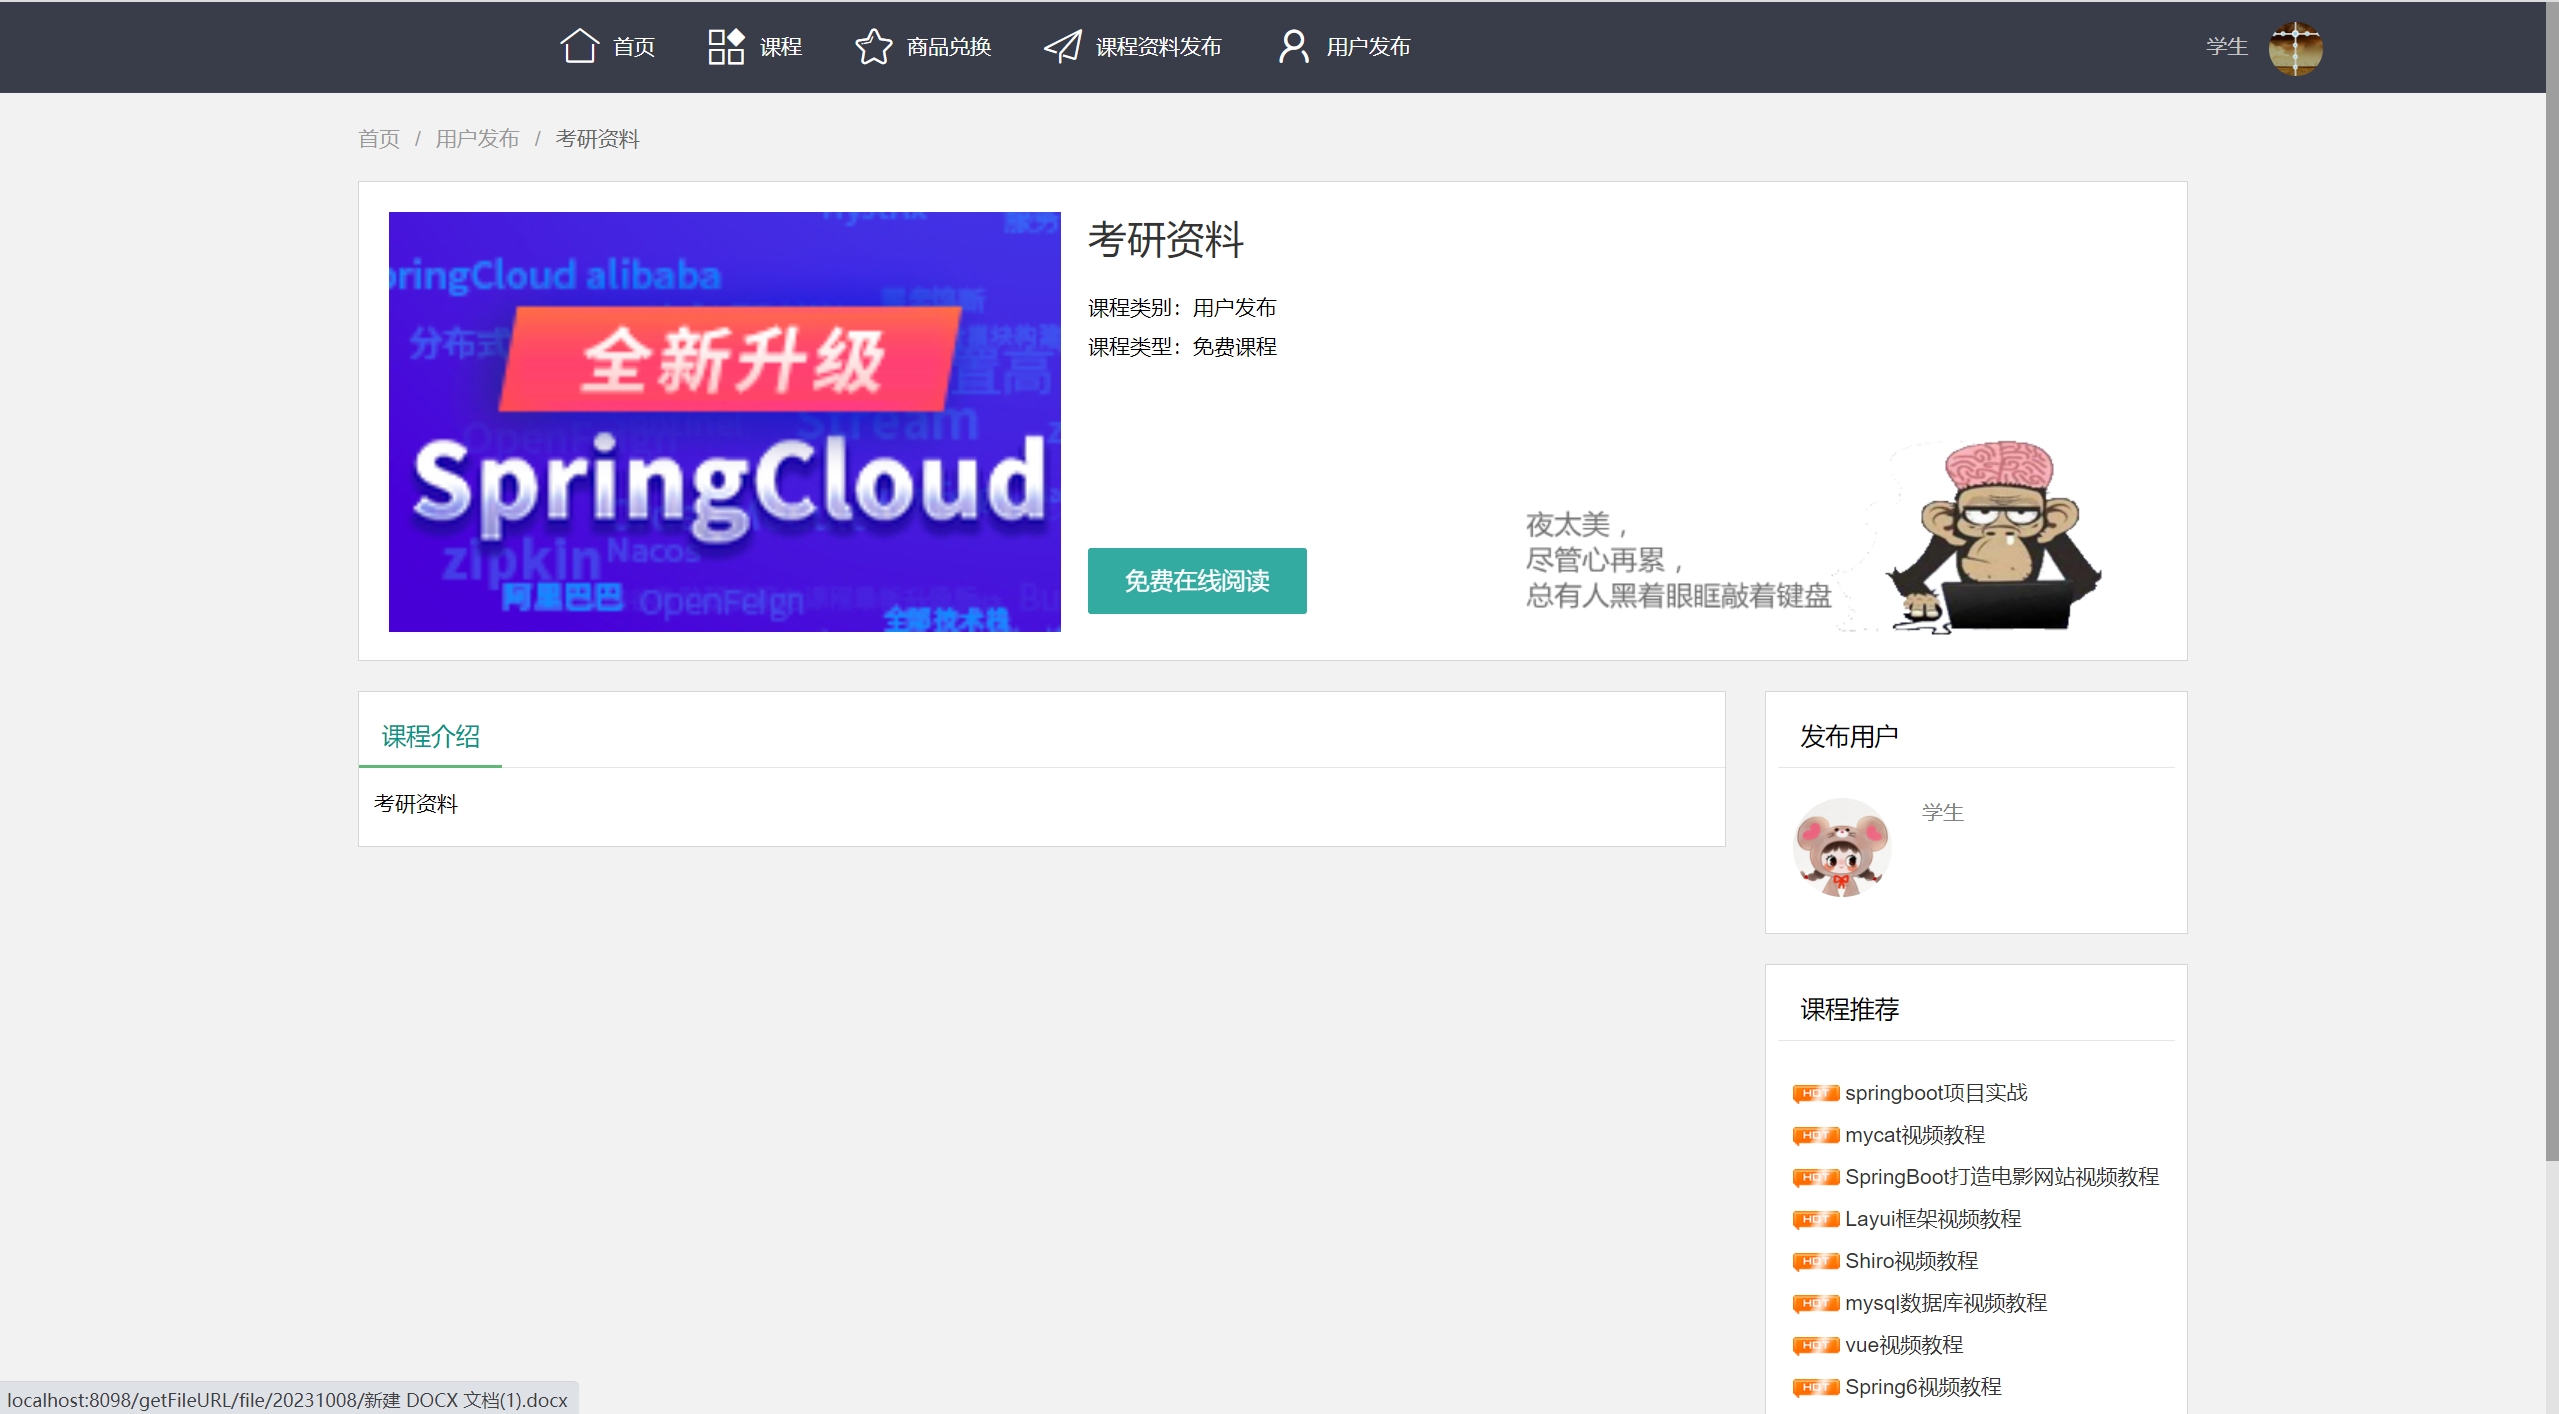Click the 学生 username in the navbar
The width and height of the screenshot is (2559, 1414).
[x=2226, y=47]
